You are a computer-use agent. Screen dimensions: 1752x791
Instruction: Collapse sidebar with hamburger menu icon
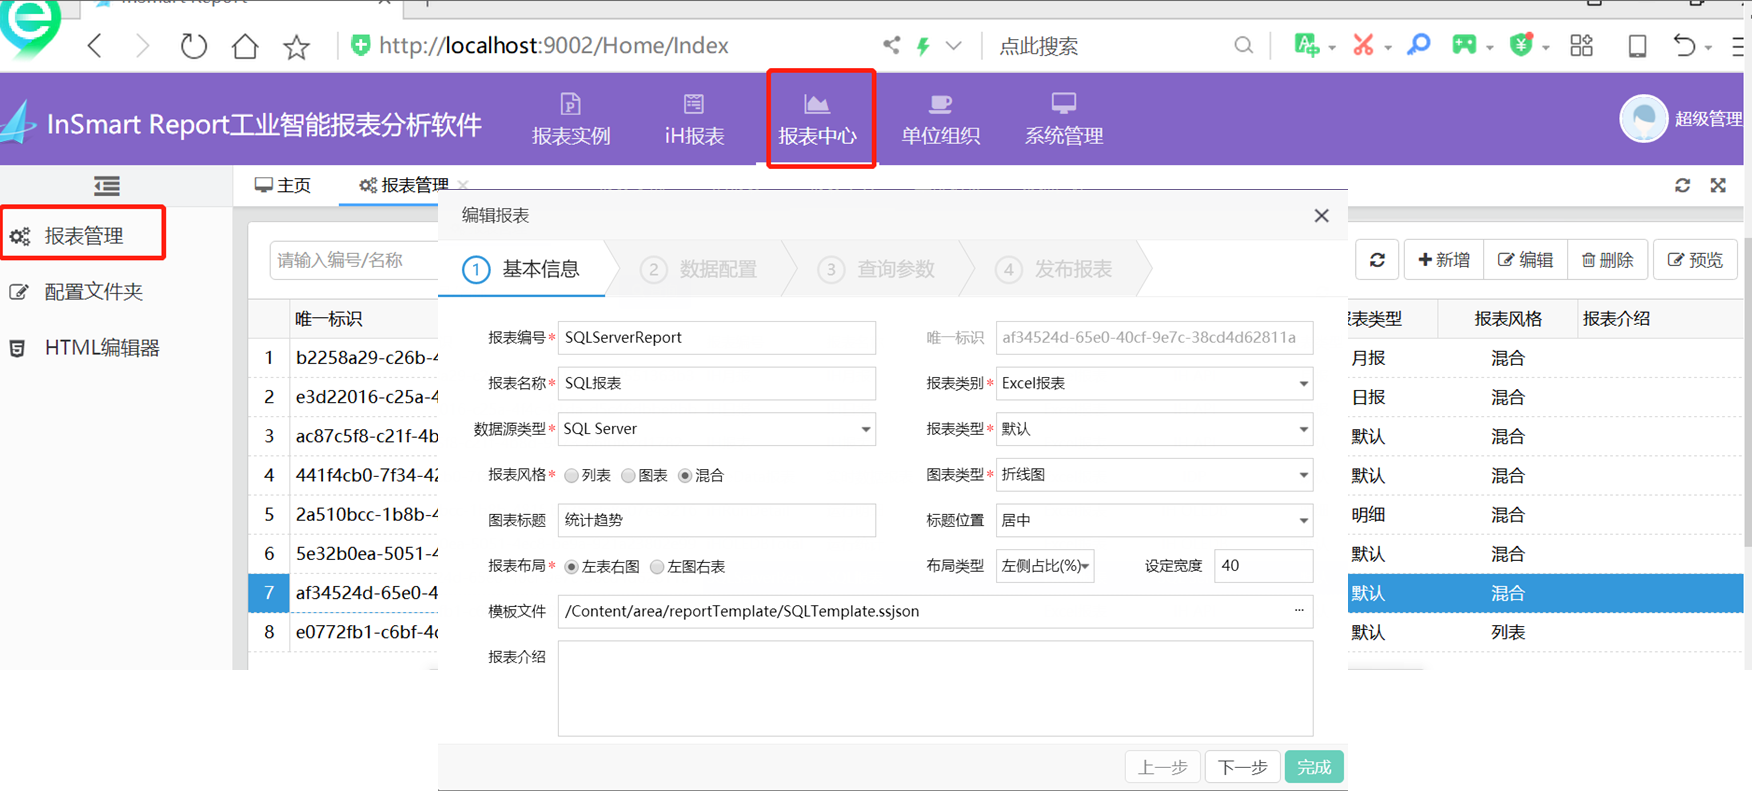pos(107,186)
